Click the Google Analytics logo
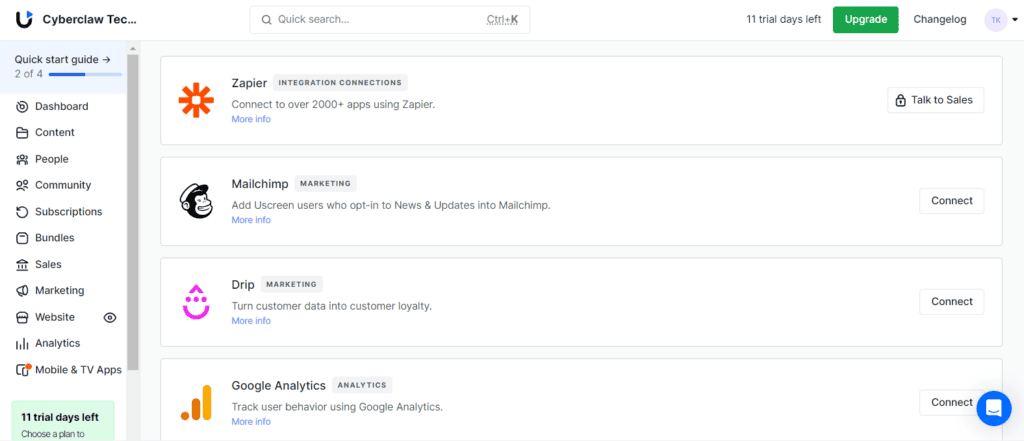The width and height of the screenshot is (1024, 441). point(196,402)
